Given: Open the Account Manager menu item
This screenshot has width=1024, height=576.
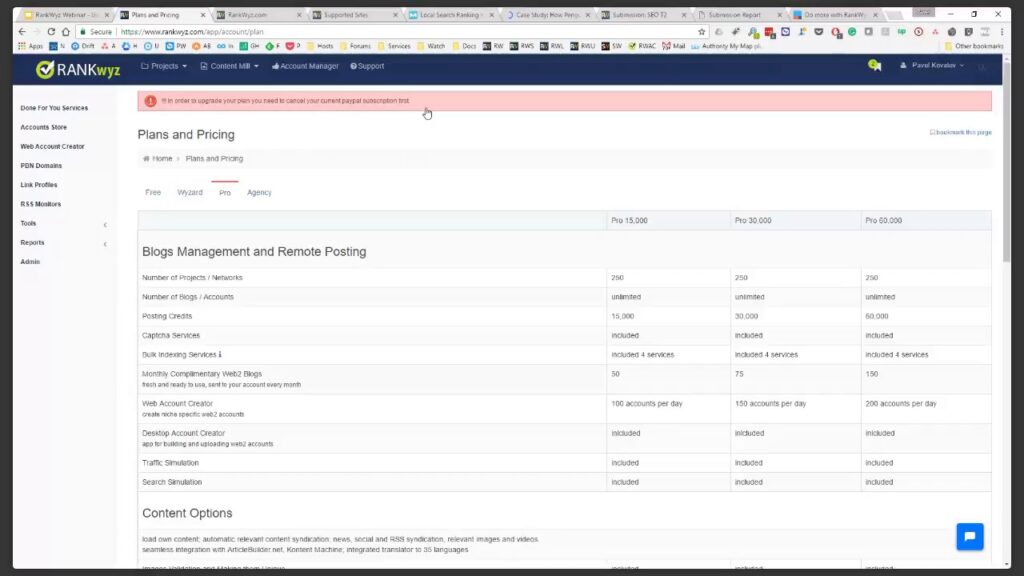Looking at the screenshot, I should click(305, 66).
